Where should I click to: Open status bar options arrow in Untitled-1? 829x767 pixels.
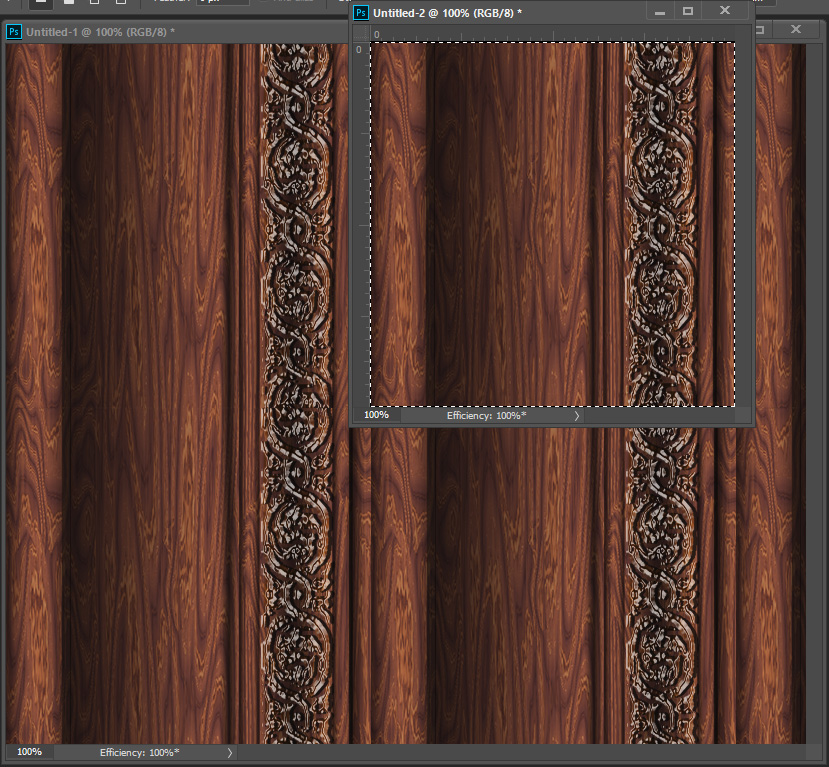(229, 752)
